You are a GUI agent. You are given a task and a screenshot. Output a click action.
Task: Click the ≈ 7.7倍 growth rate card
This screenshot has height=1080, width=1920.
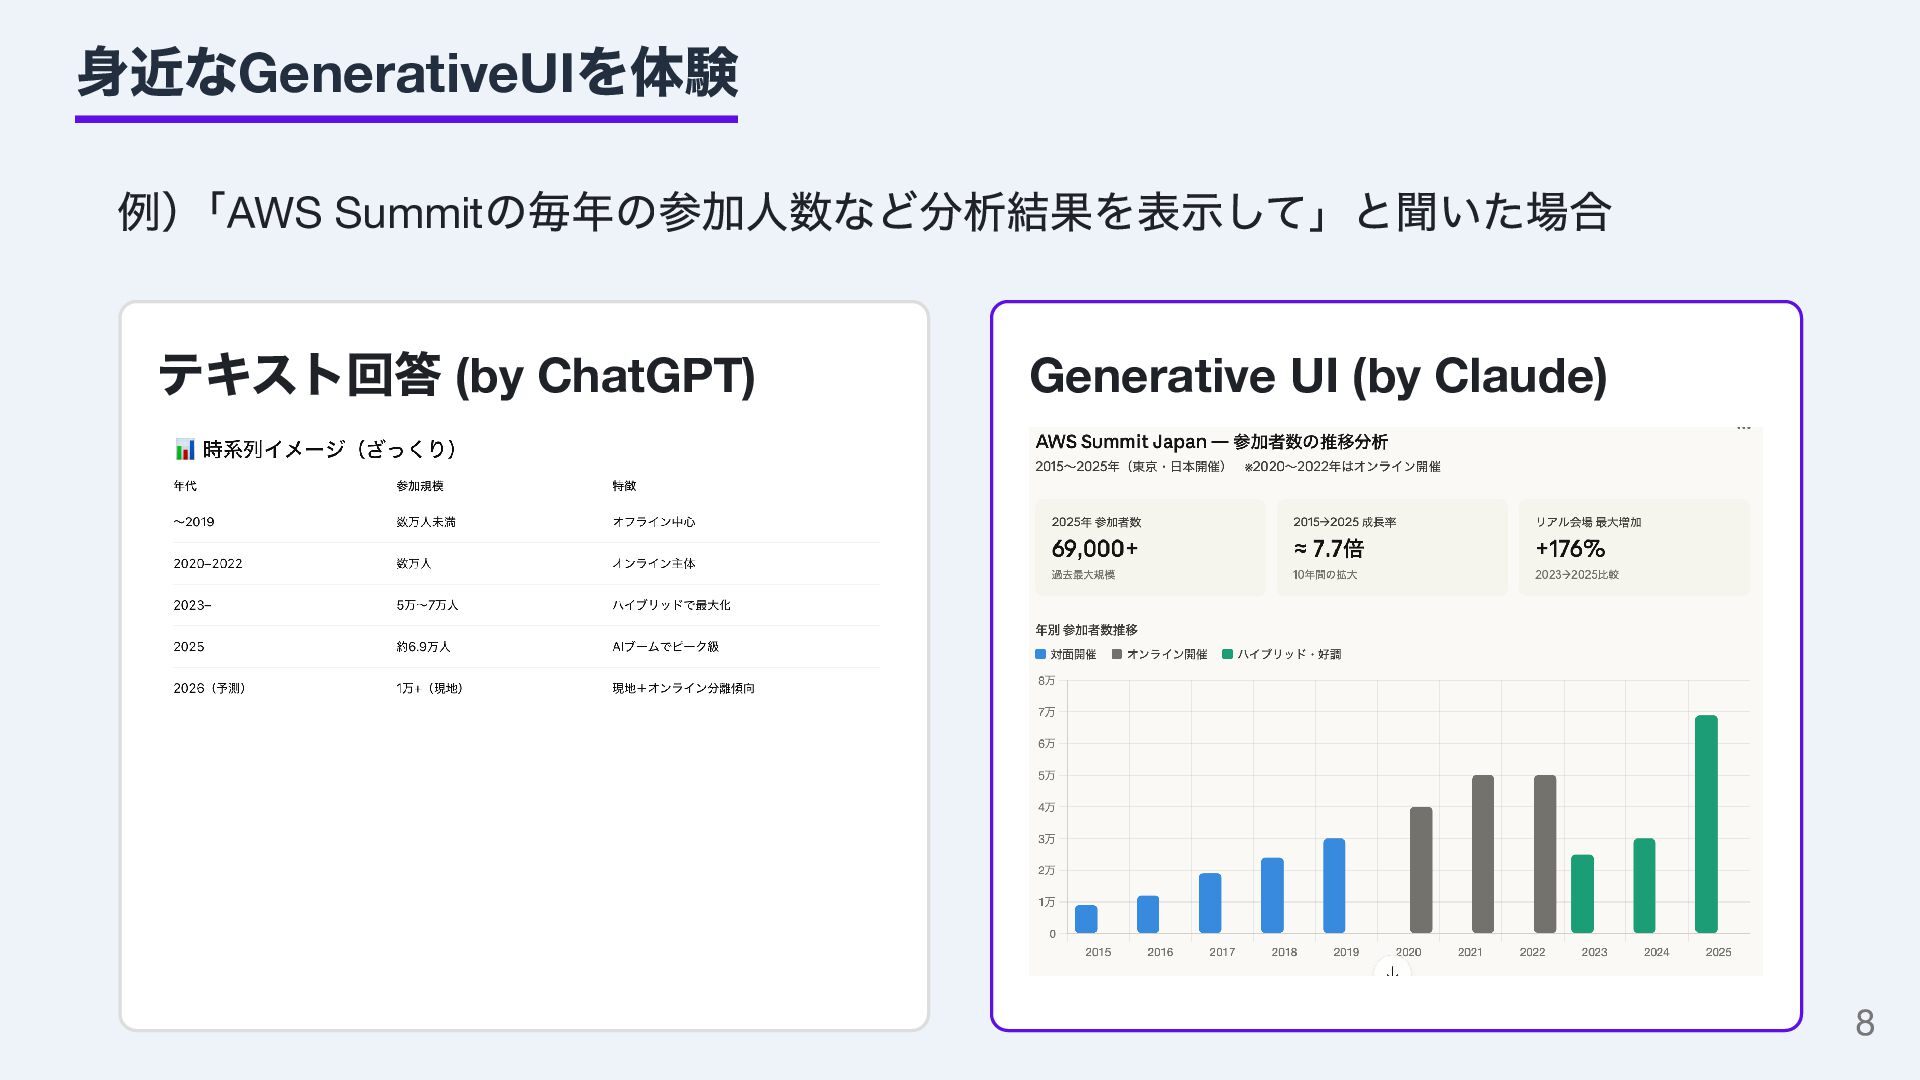(1391, 548)
